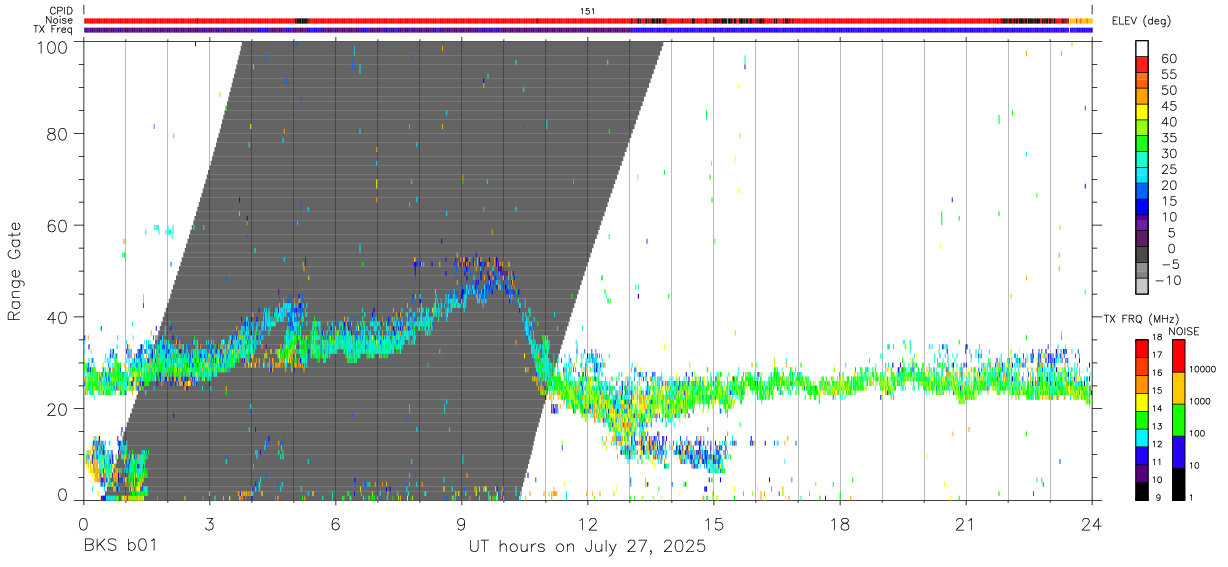Click the 18 hour tick on time axis

pyautogui.click(x=839, y=523)
